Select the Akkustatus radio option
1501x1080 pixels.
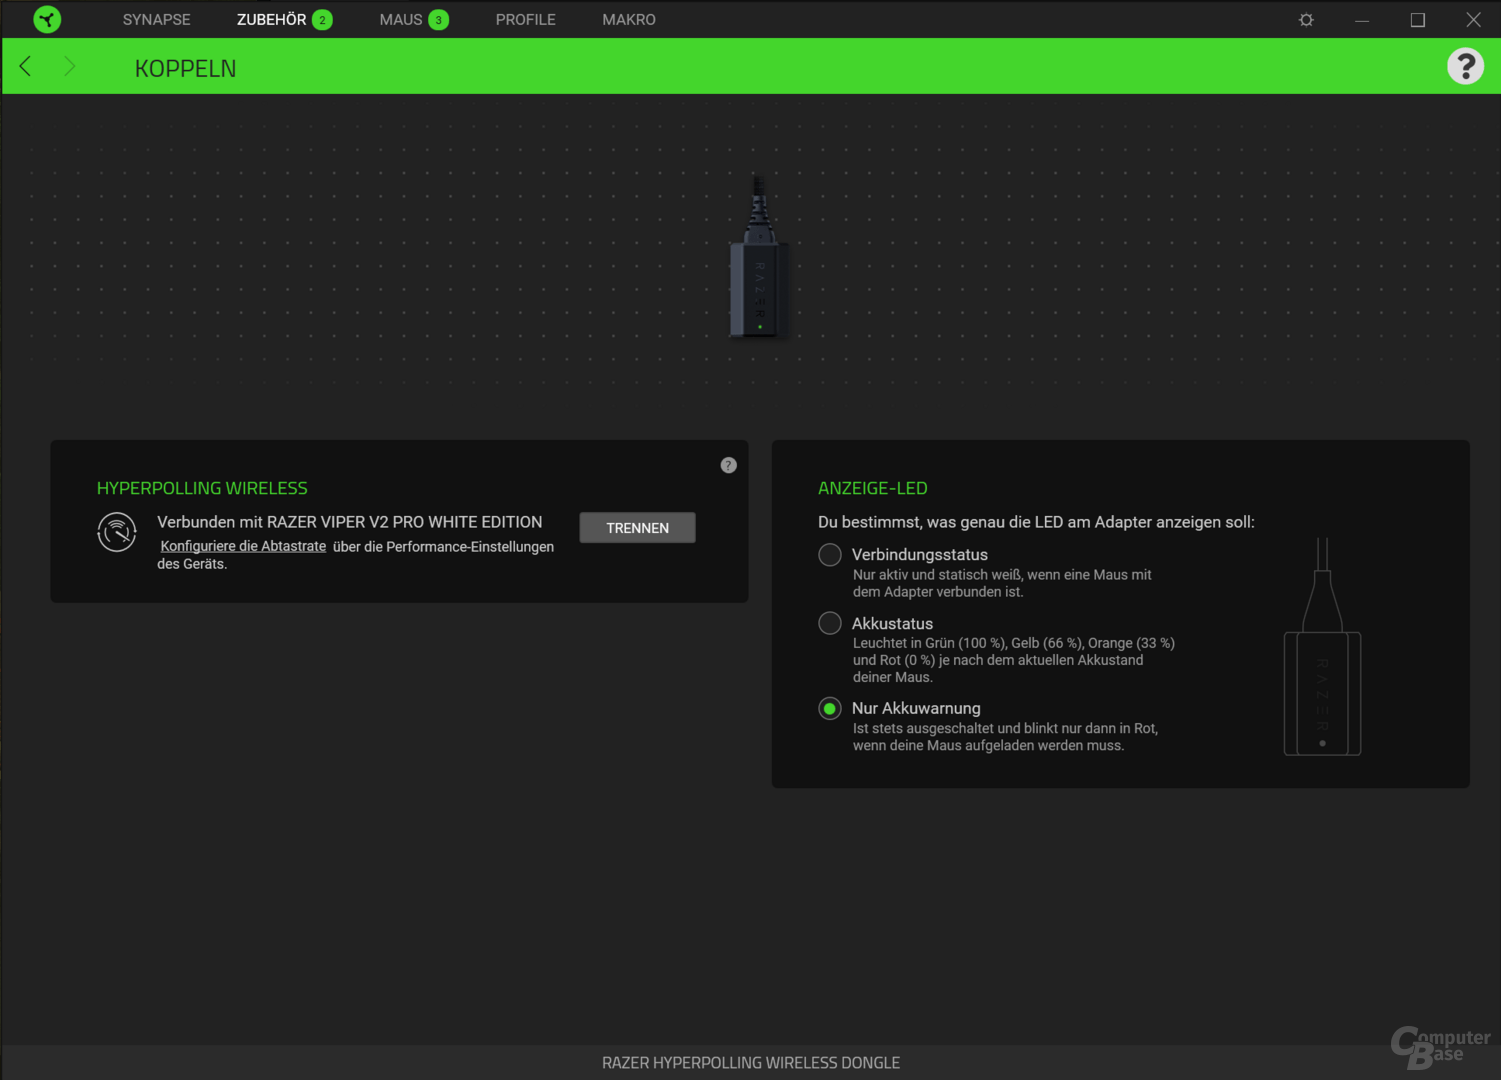click(830, 623)
